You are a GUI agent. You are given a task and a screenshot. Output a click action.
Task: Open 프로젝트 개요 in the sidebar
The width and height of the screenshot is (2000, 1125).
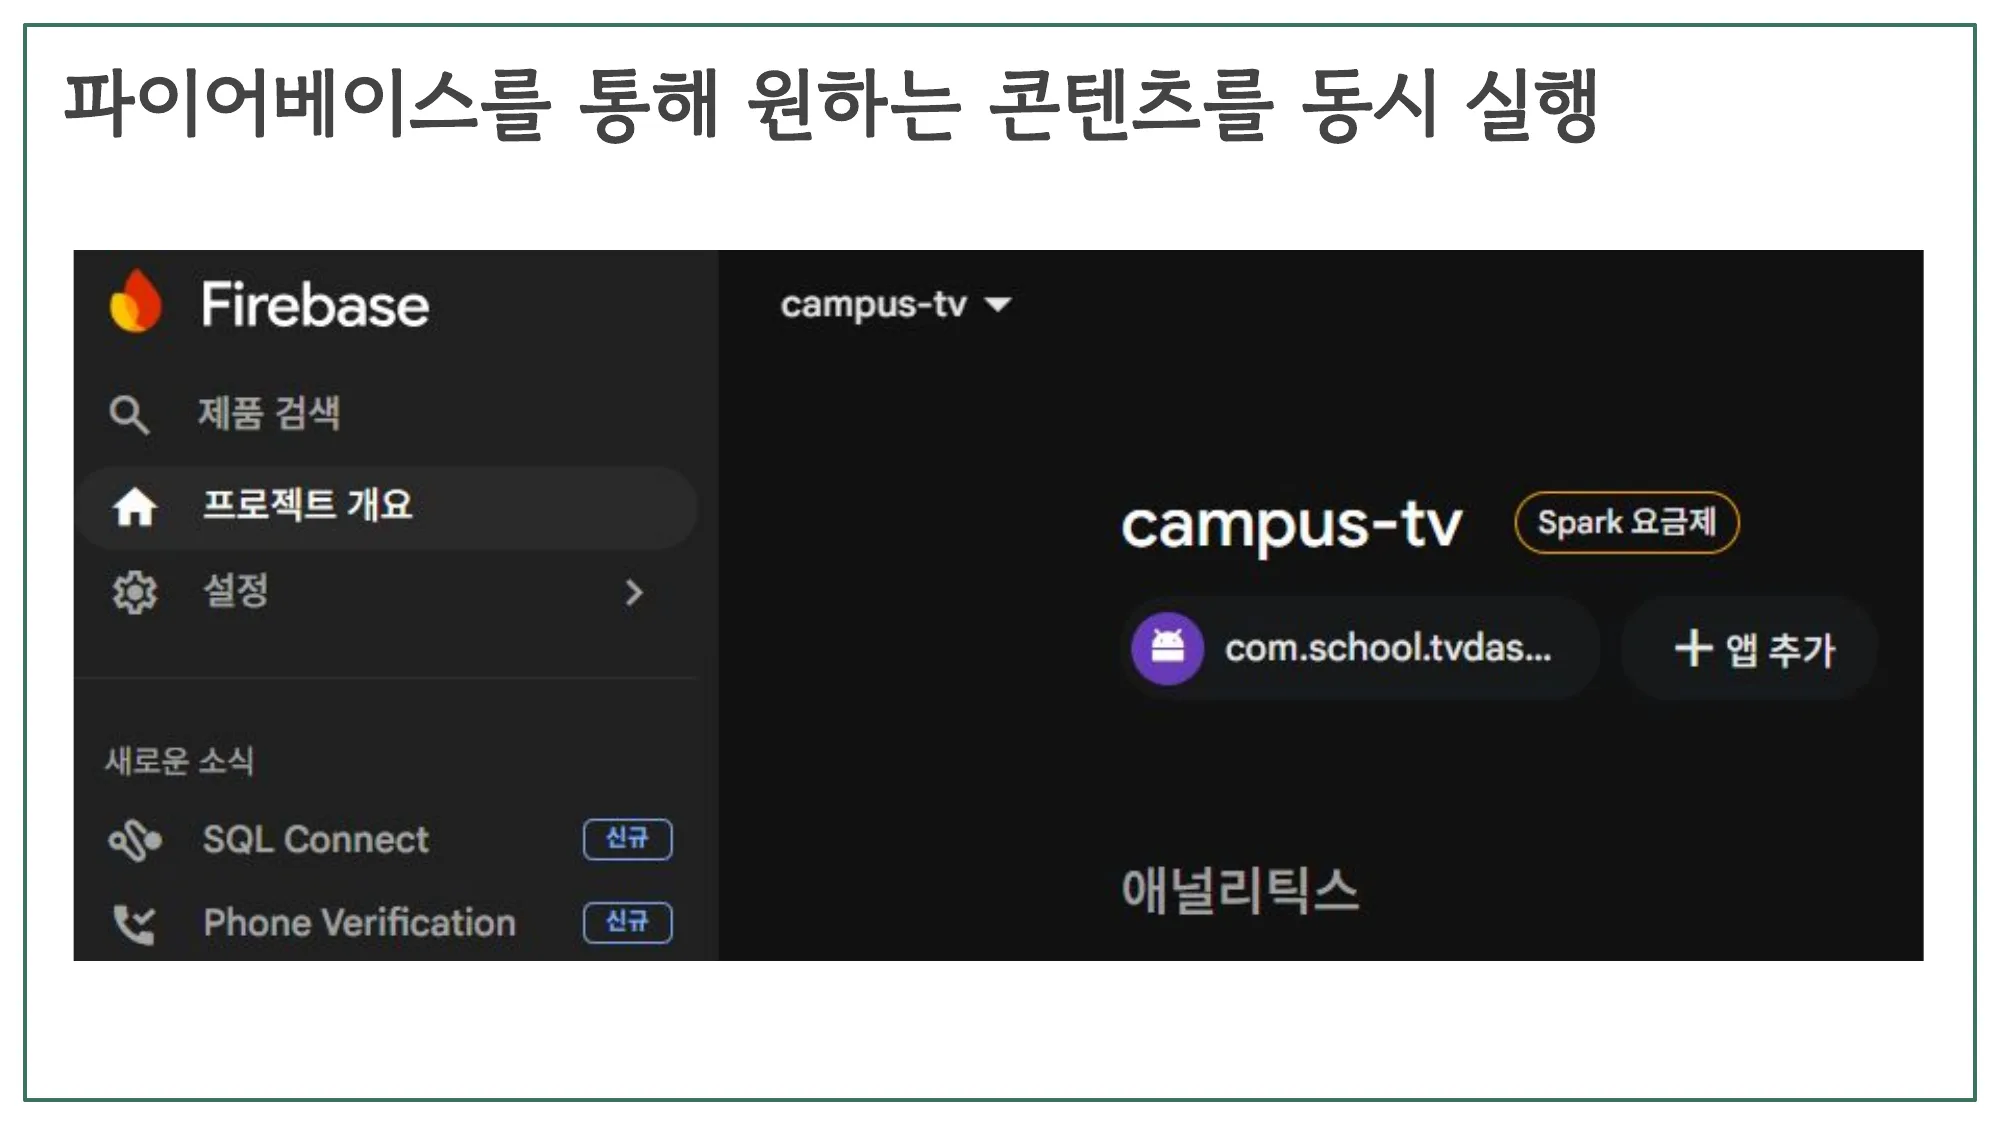point(387,507)
